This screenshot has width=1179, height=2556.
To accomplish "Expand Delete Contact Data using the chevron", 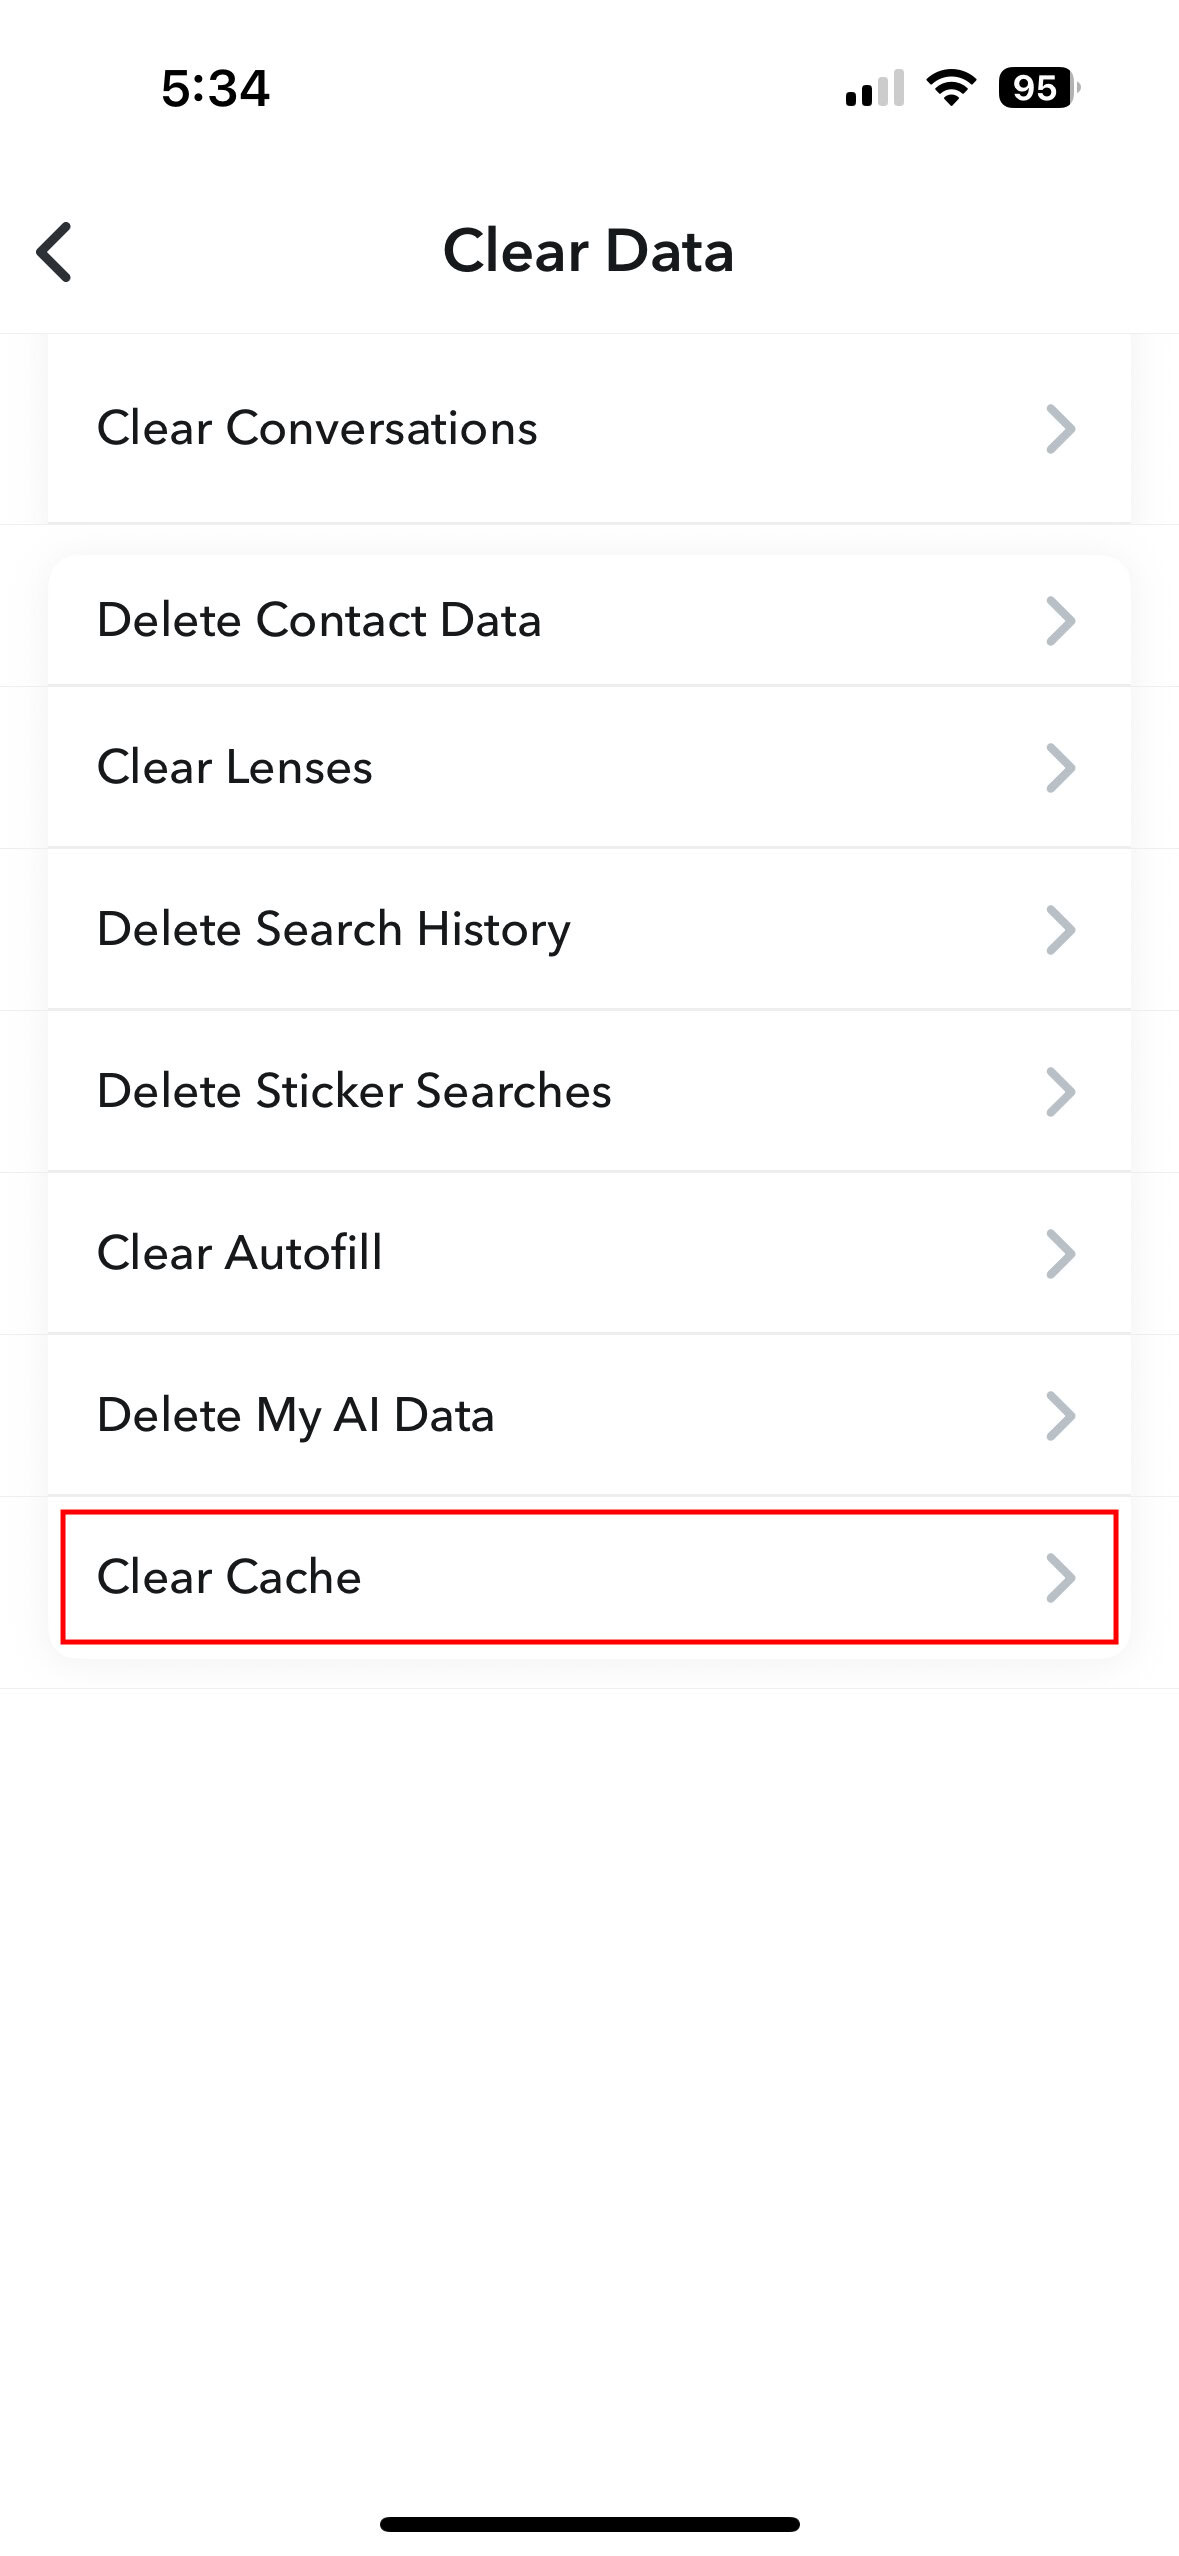I will (1060, 619).
